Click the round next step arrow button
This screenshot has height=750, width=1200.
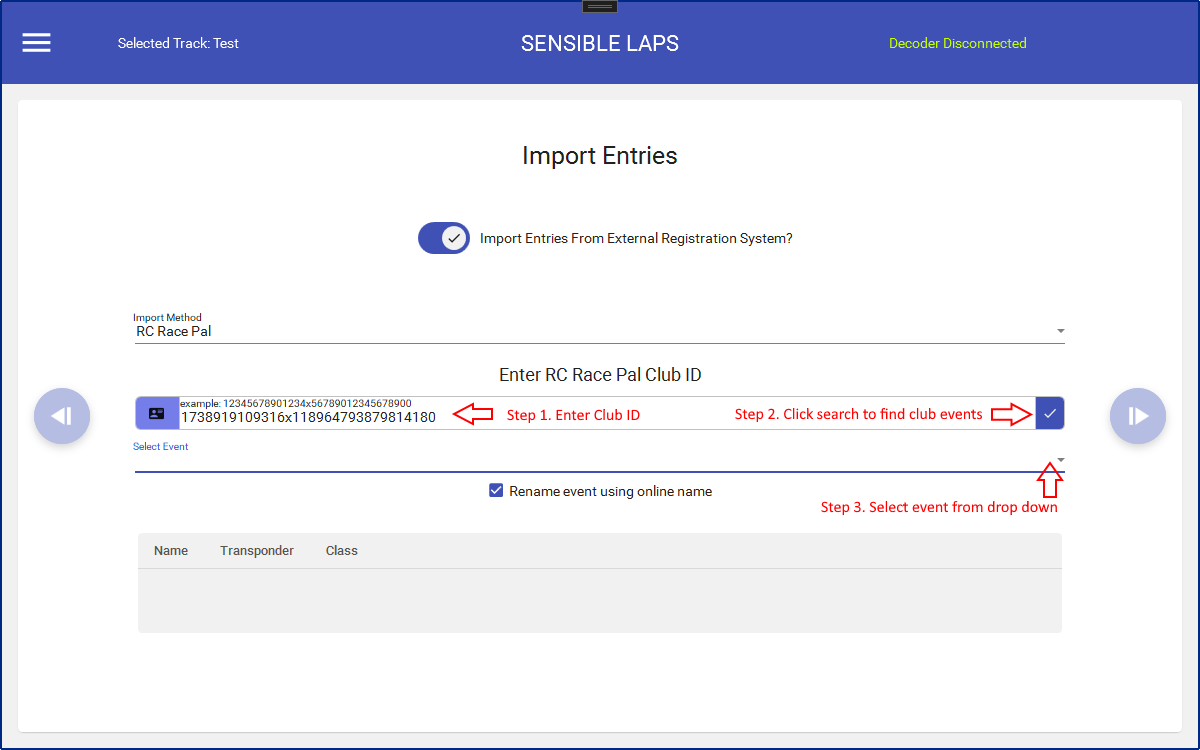pyautogui.click(x=1138, y=416)
